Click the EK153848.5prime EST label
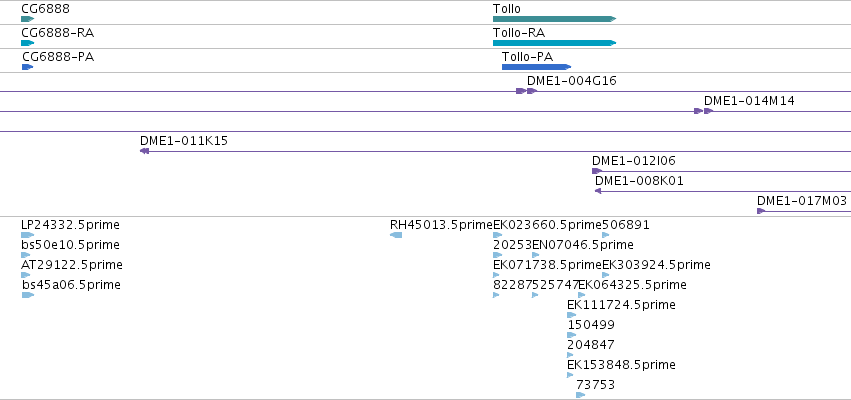 [x=621, y=365]
